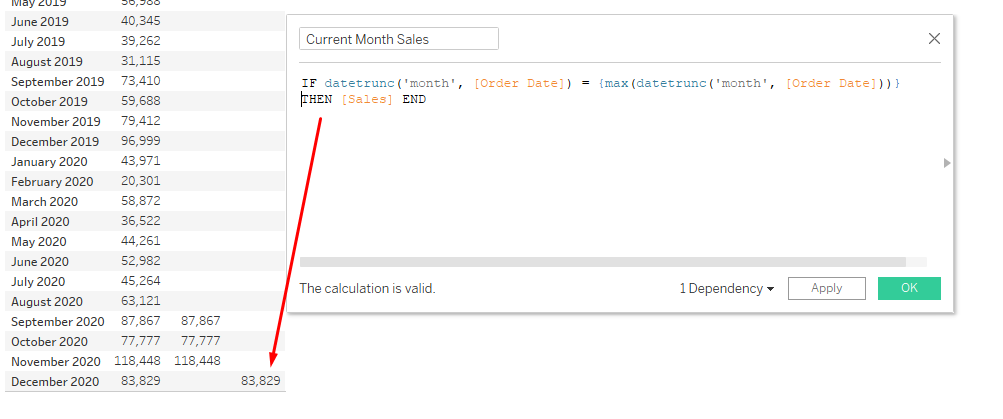Open the 1 Dependency dropdown

tap(727, 288)
